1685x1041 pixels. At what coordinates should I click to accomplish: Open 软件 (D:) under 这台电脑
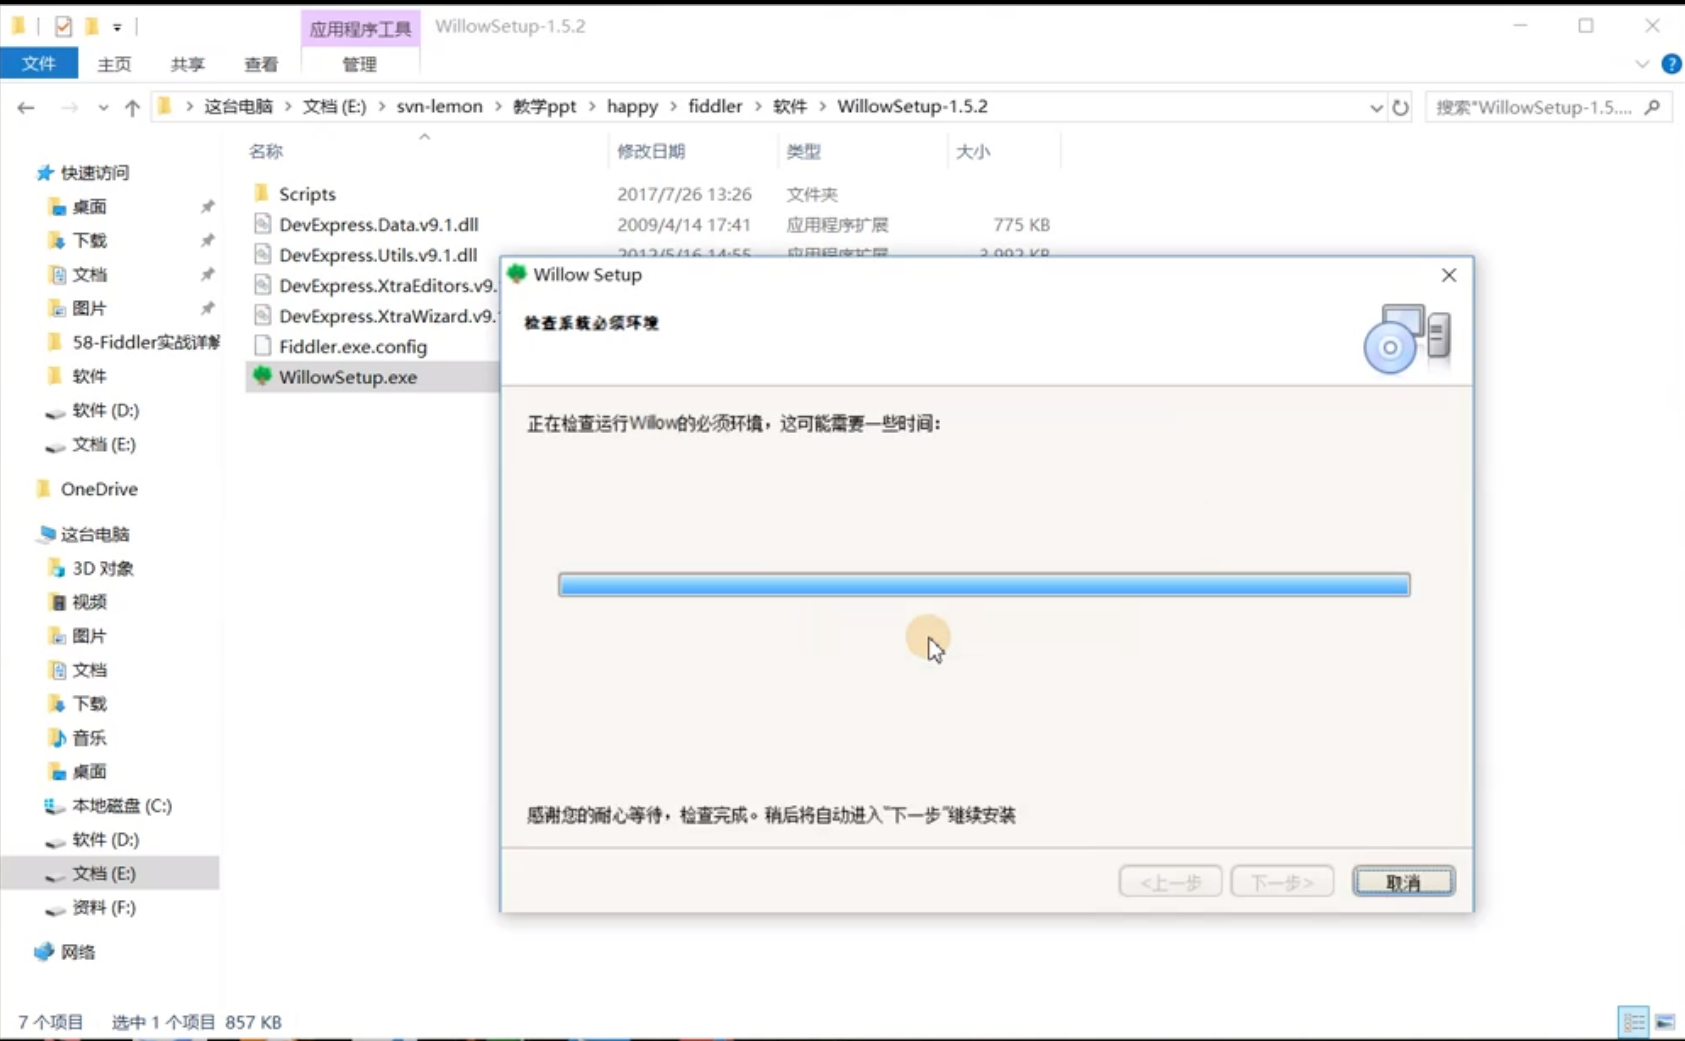click(x=105, y=840)
